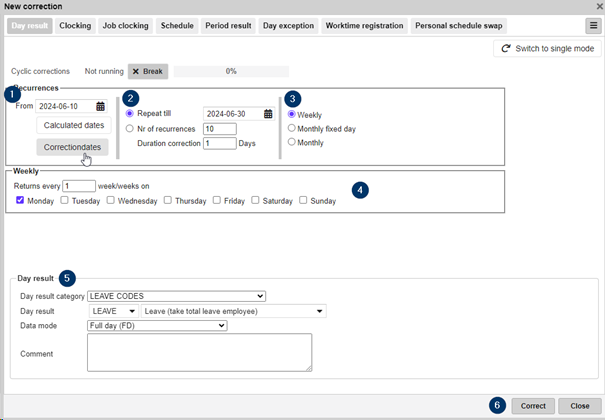The height and width of the screenshot is (420, 605).
Task: Close the New correction dialog via X
Action: 600,6
